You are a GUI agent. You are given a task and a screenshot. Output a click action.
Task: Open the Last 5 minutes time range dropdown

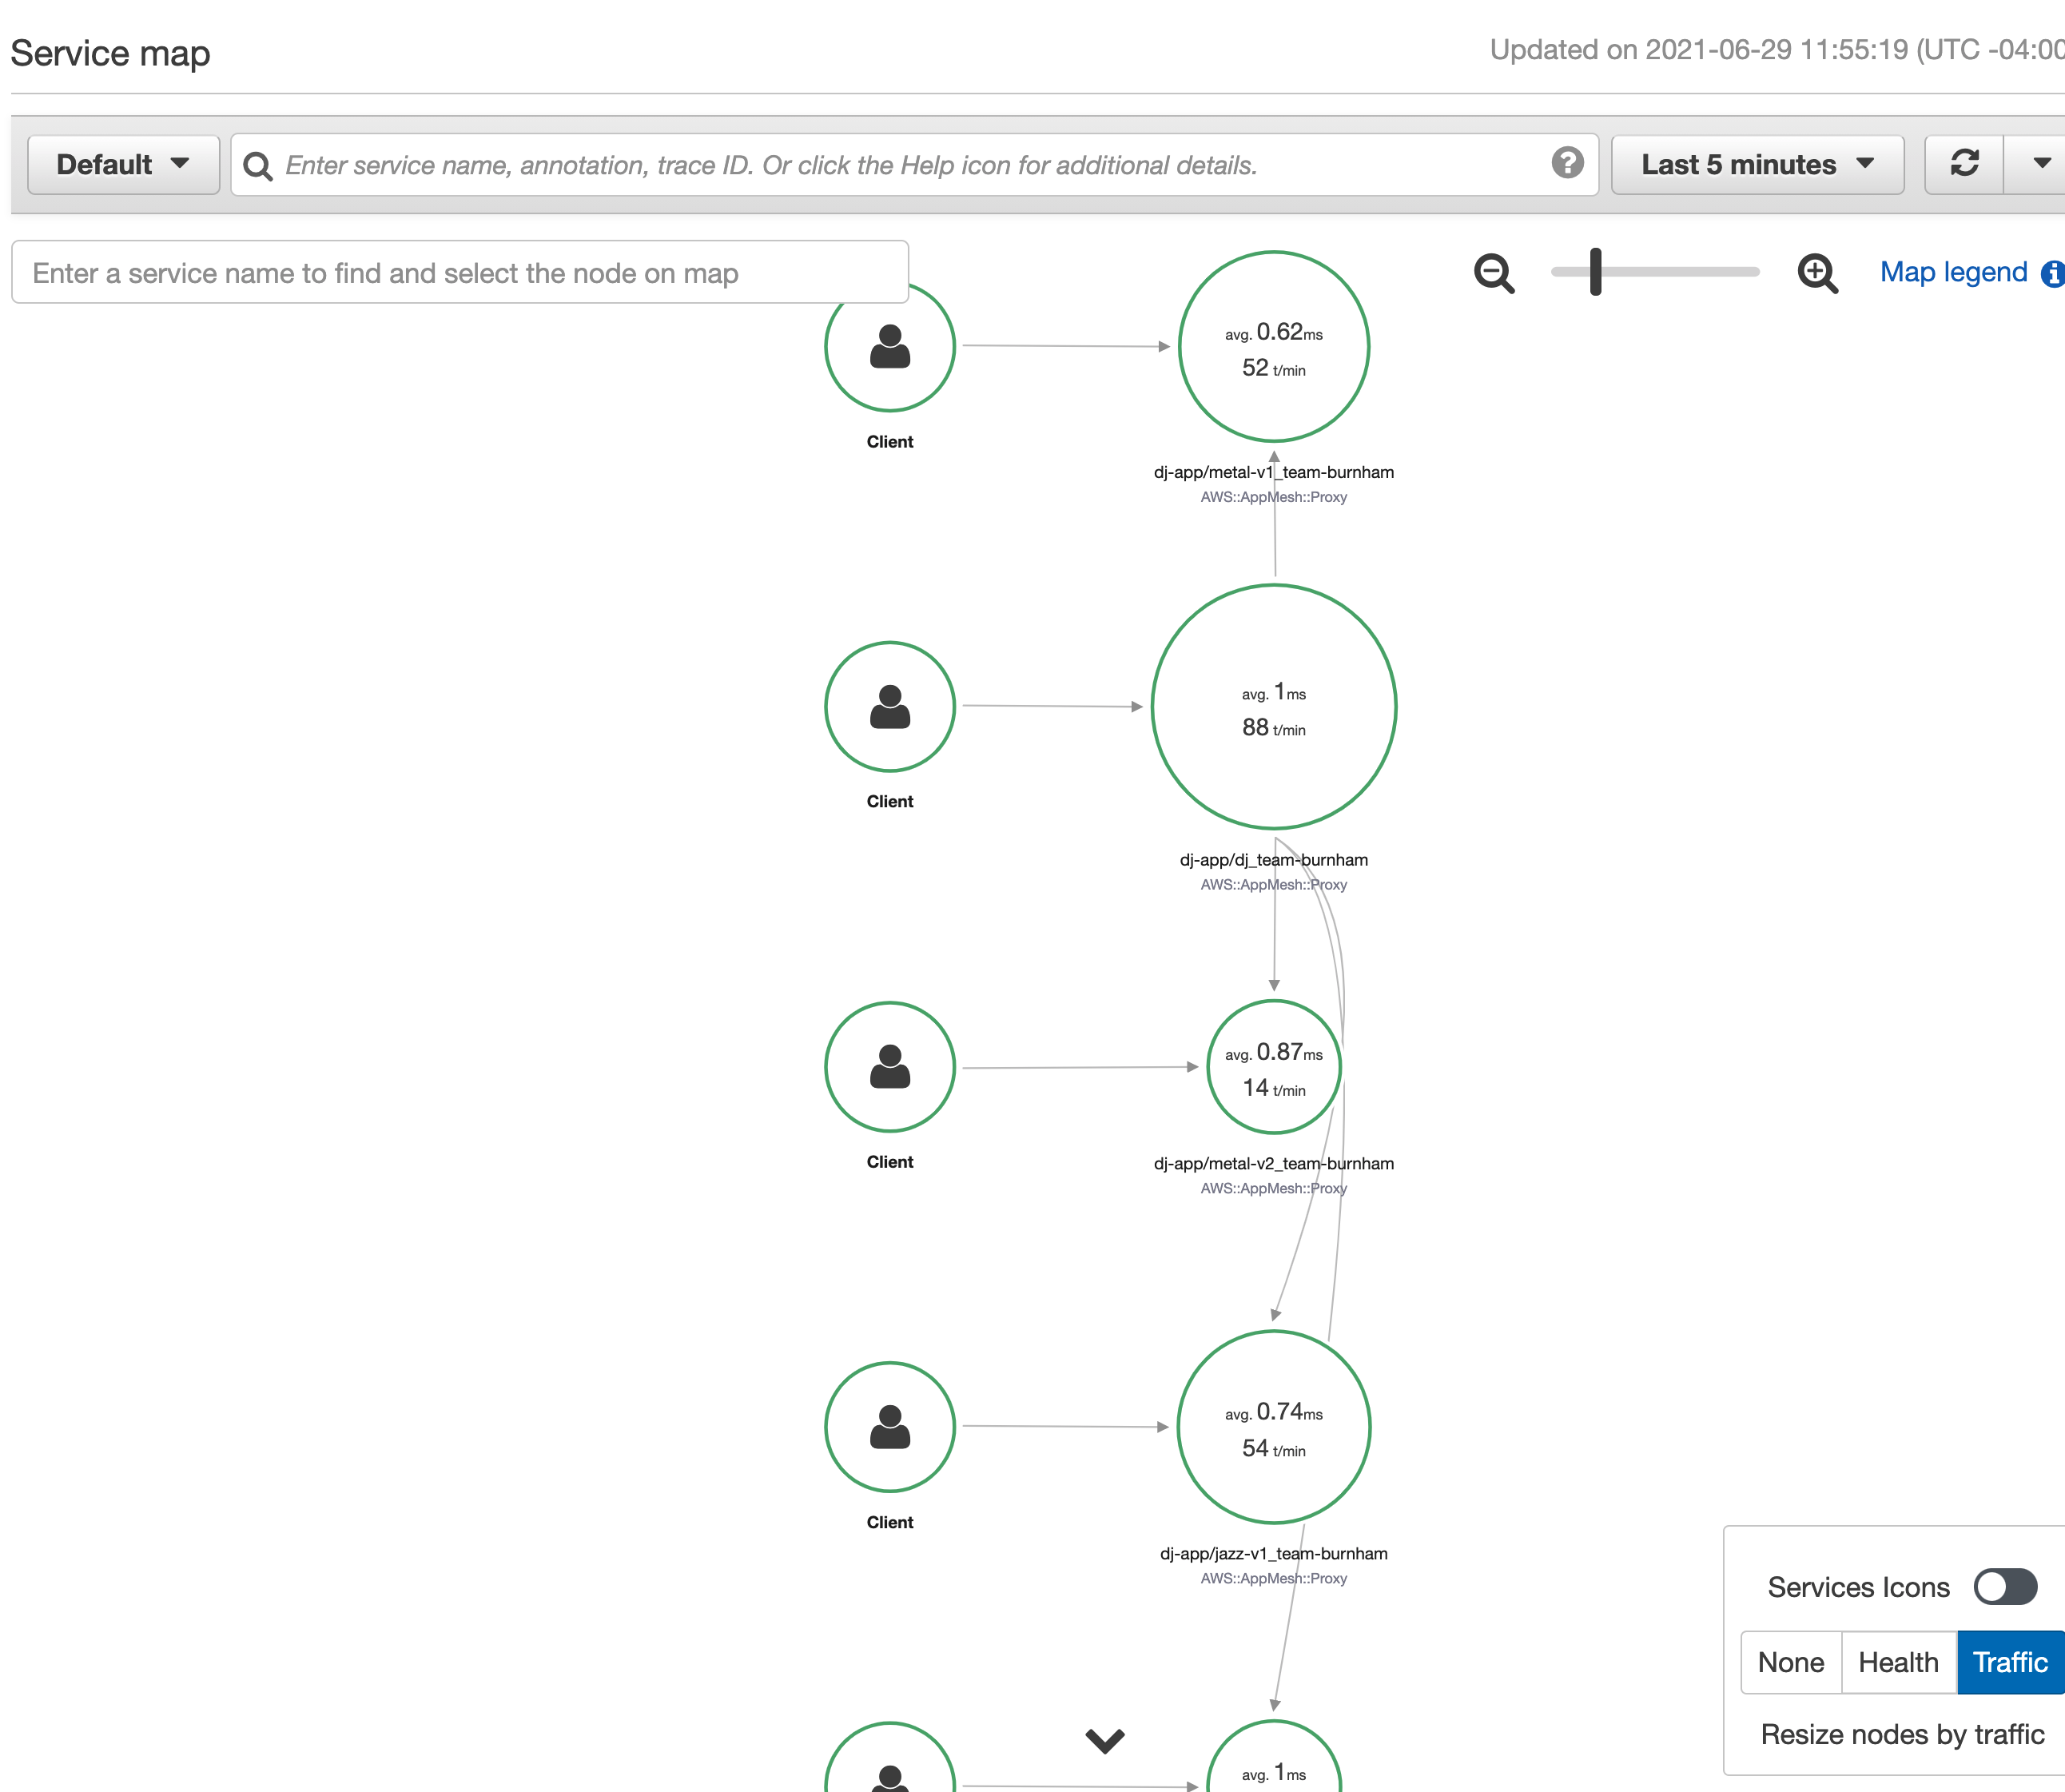coord(1757,164)
